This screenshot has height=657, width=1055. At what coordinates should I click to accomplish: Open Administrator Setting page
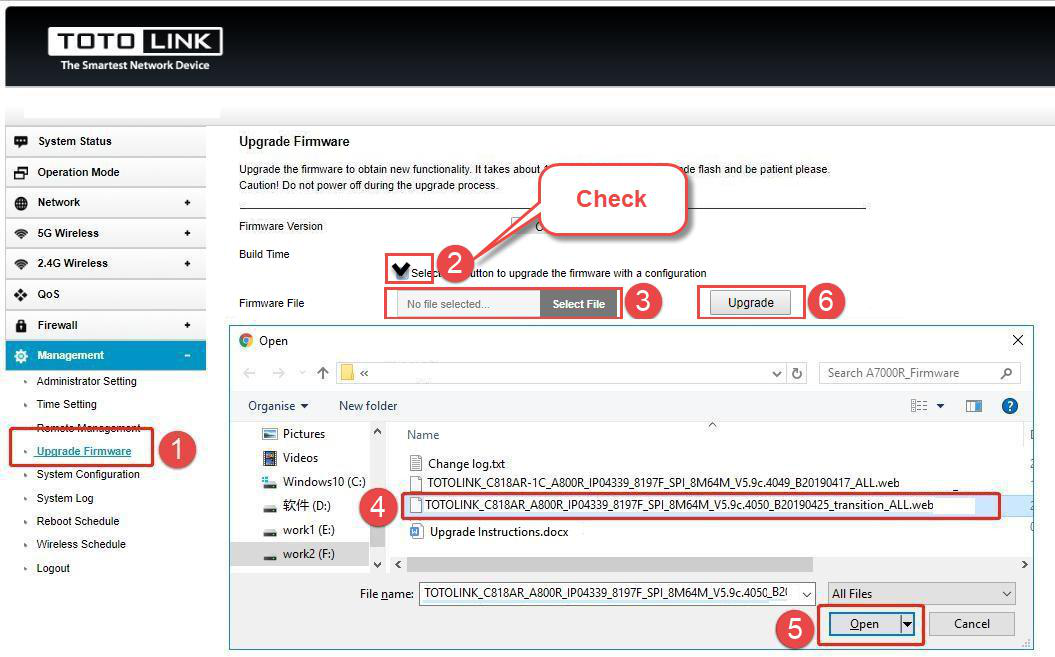(87, 382)
